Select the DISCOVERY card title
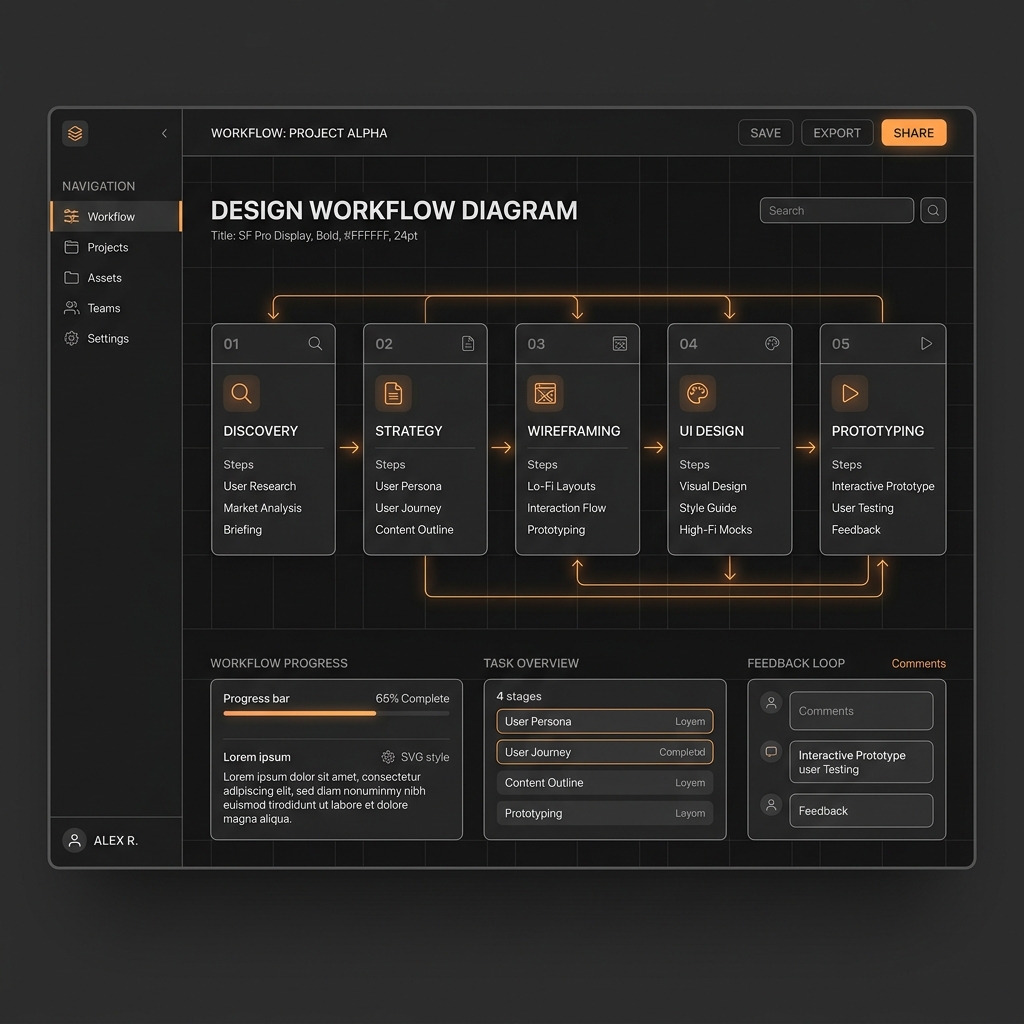 261,431
